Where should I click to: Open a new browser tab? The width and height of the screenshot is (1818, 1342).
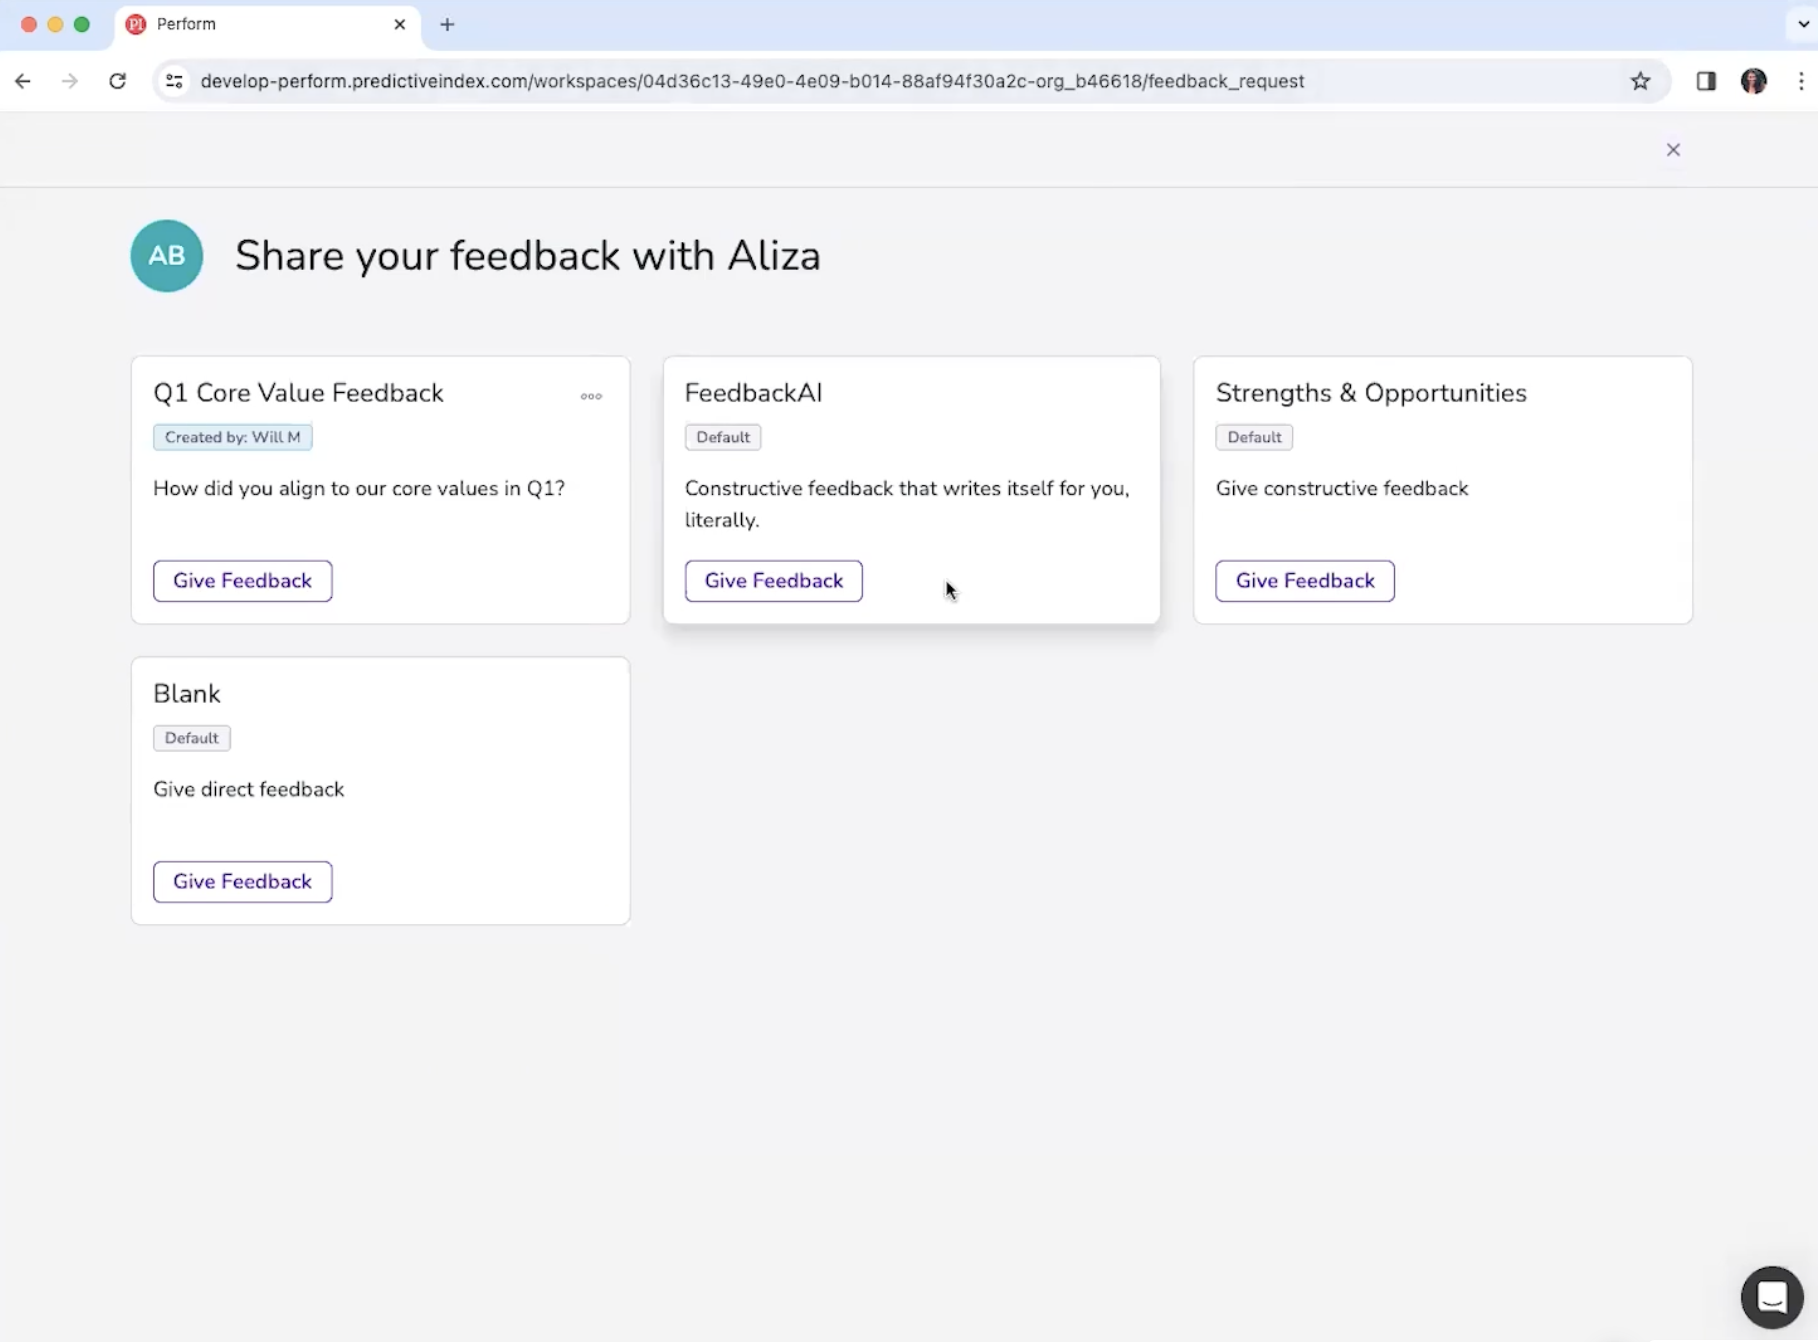point(447,24)
